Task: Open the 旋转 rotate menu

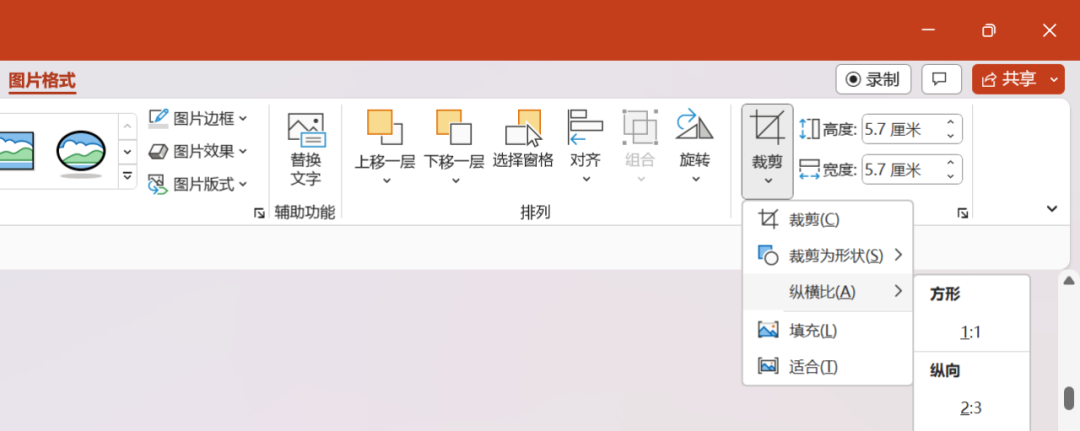Action: 694,147
